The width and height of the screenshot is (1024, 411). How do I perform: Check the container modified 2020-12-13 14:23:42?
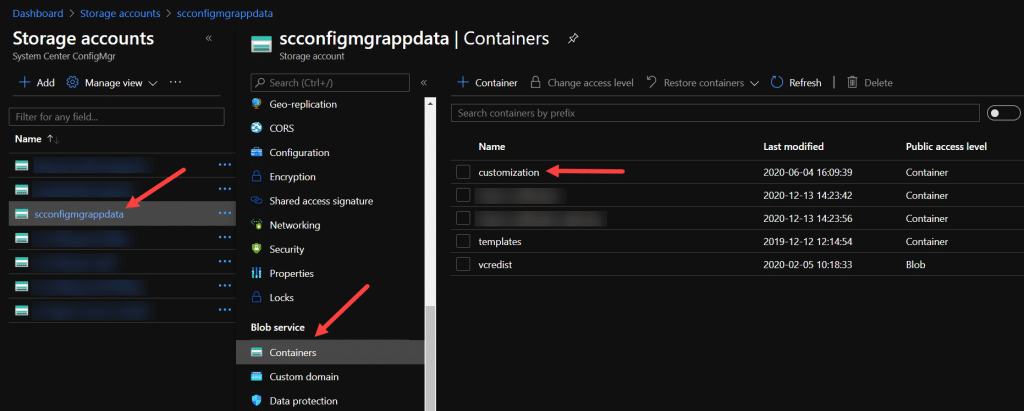point(463,195)
